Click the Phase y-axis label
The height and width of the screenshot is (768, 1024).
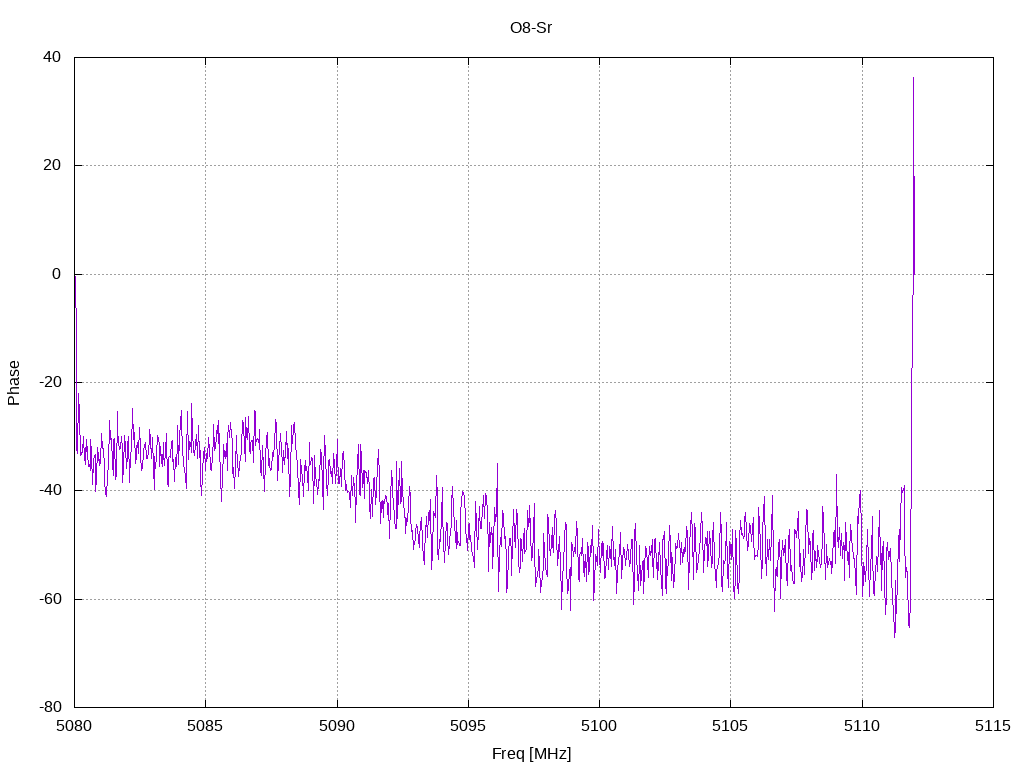[14, 383]
